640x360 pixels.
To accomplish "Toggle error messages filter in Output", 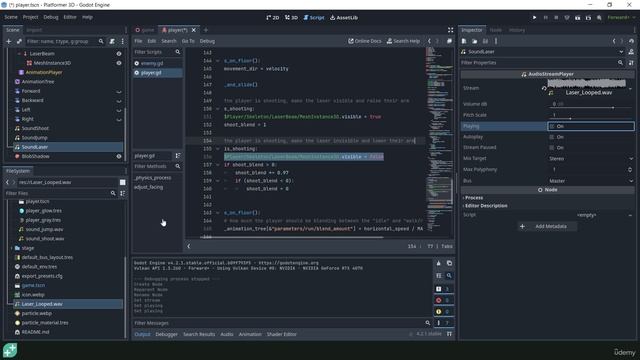I will click(x=444, y=300).
